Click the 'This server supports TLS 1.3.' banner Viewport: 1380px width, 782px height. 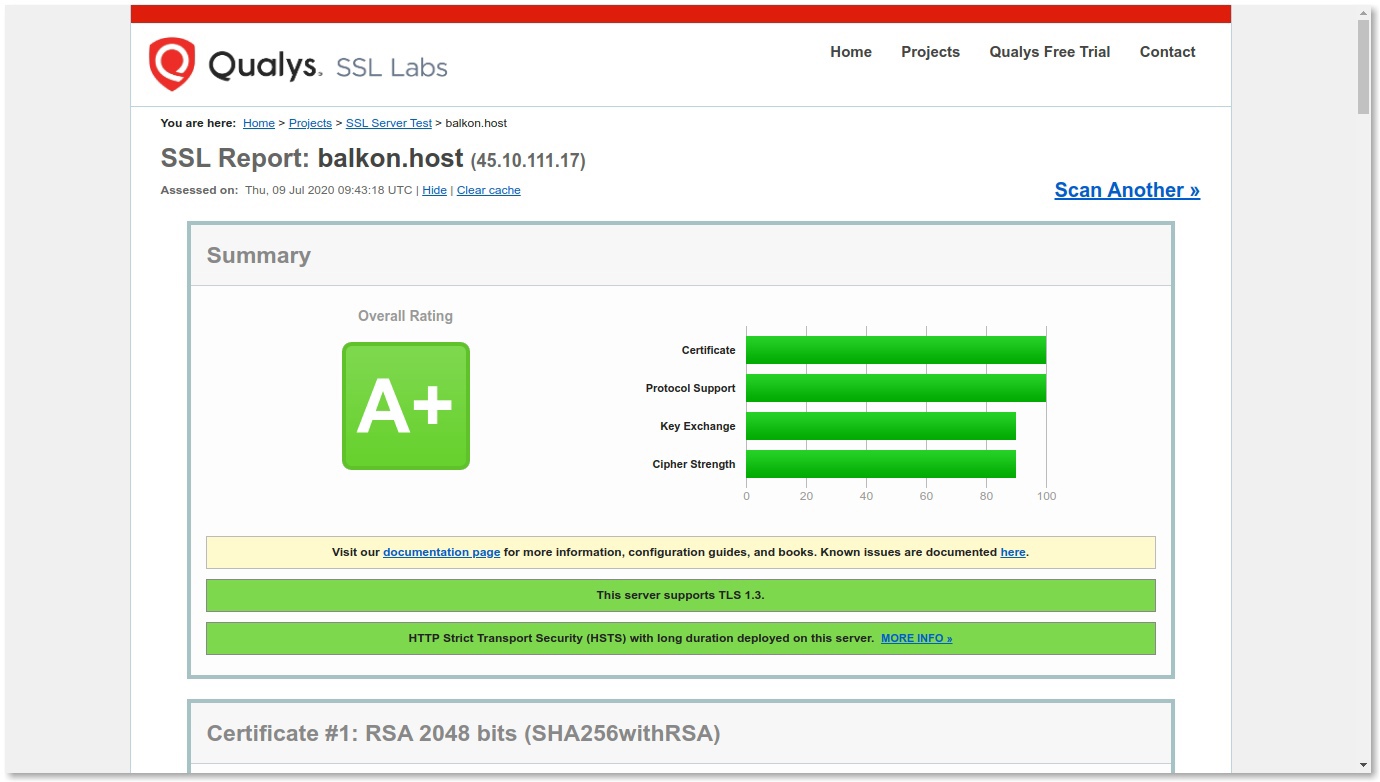[x=681, y=595]
